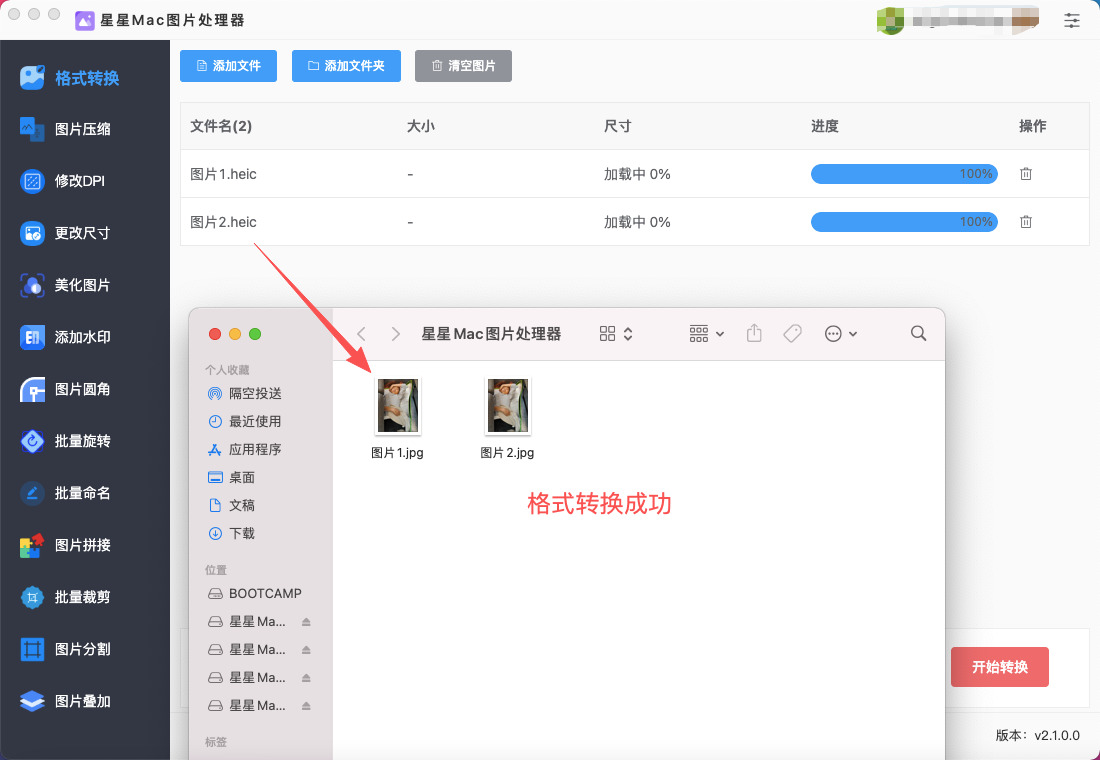1100x760 pixels.
Task: Select the 图片 2.jpg thumbnail in Finder
Action: click(x=508, y=406)
